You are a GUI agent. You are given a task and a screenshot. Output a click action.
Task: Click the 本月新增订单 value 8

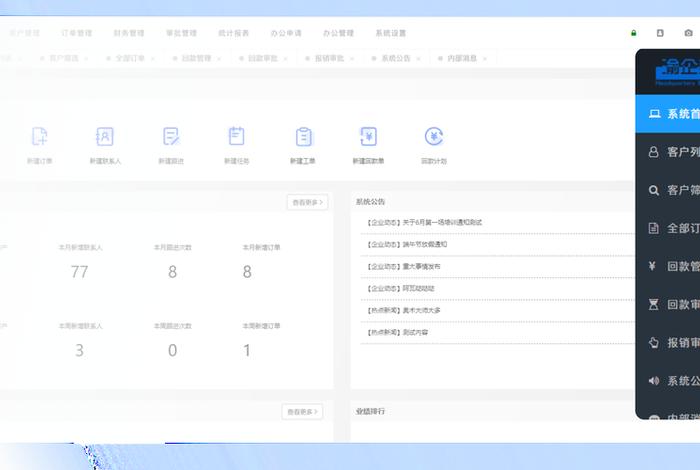(247, 271)
